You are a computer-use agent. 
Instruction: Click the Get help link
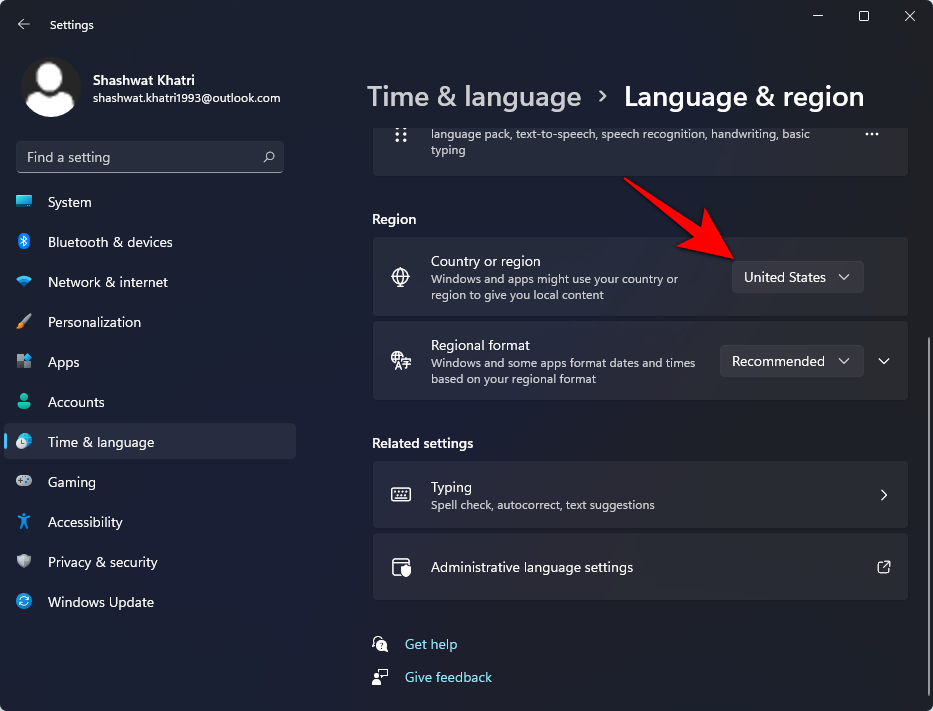click(x=431, y=644)
